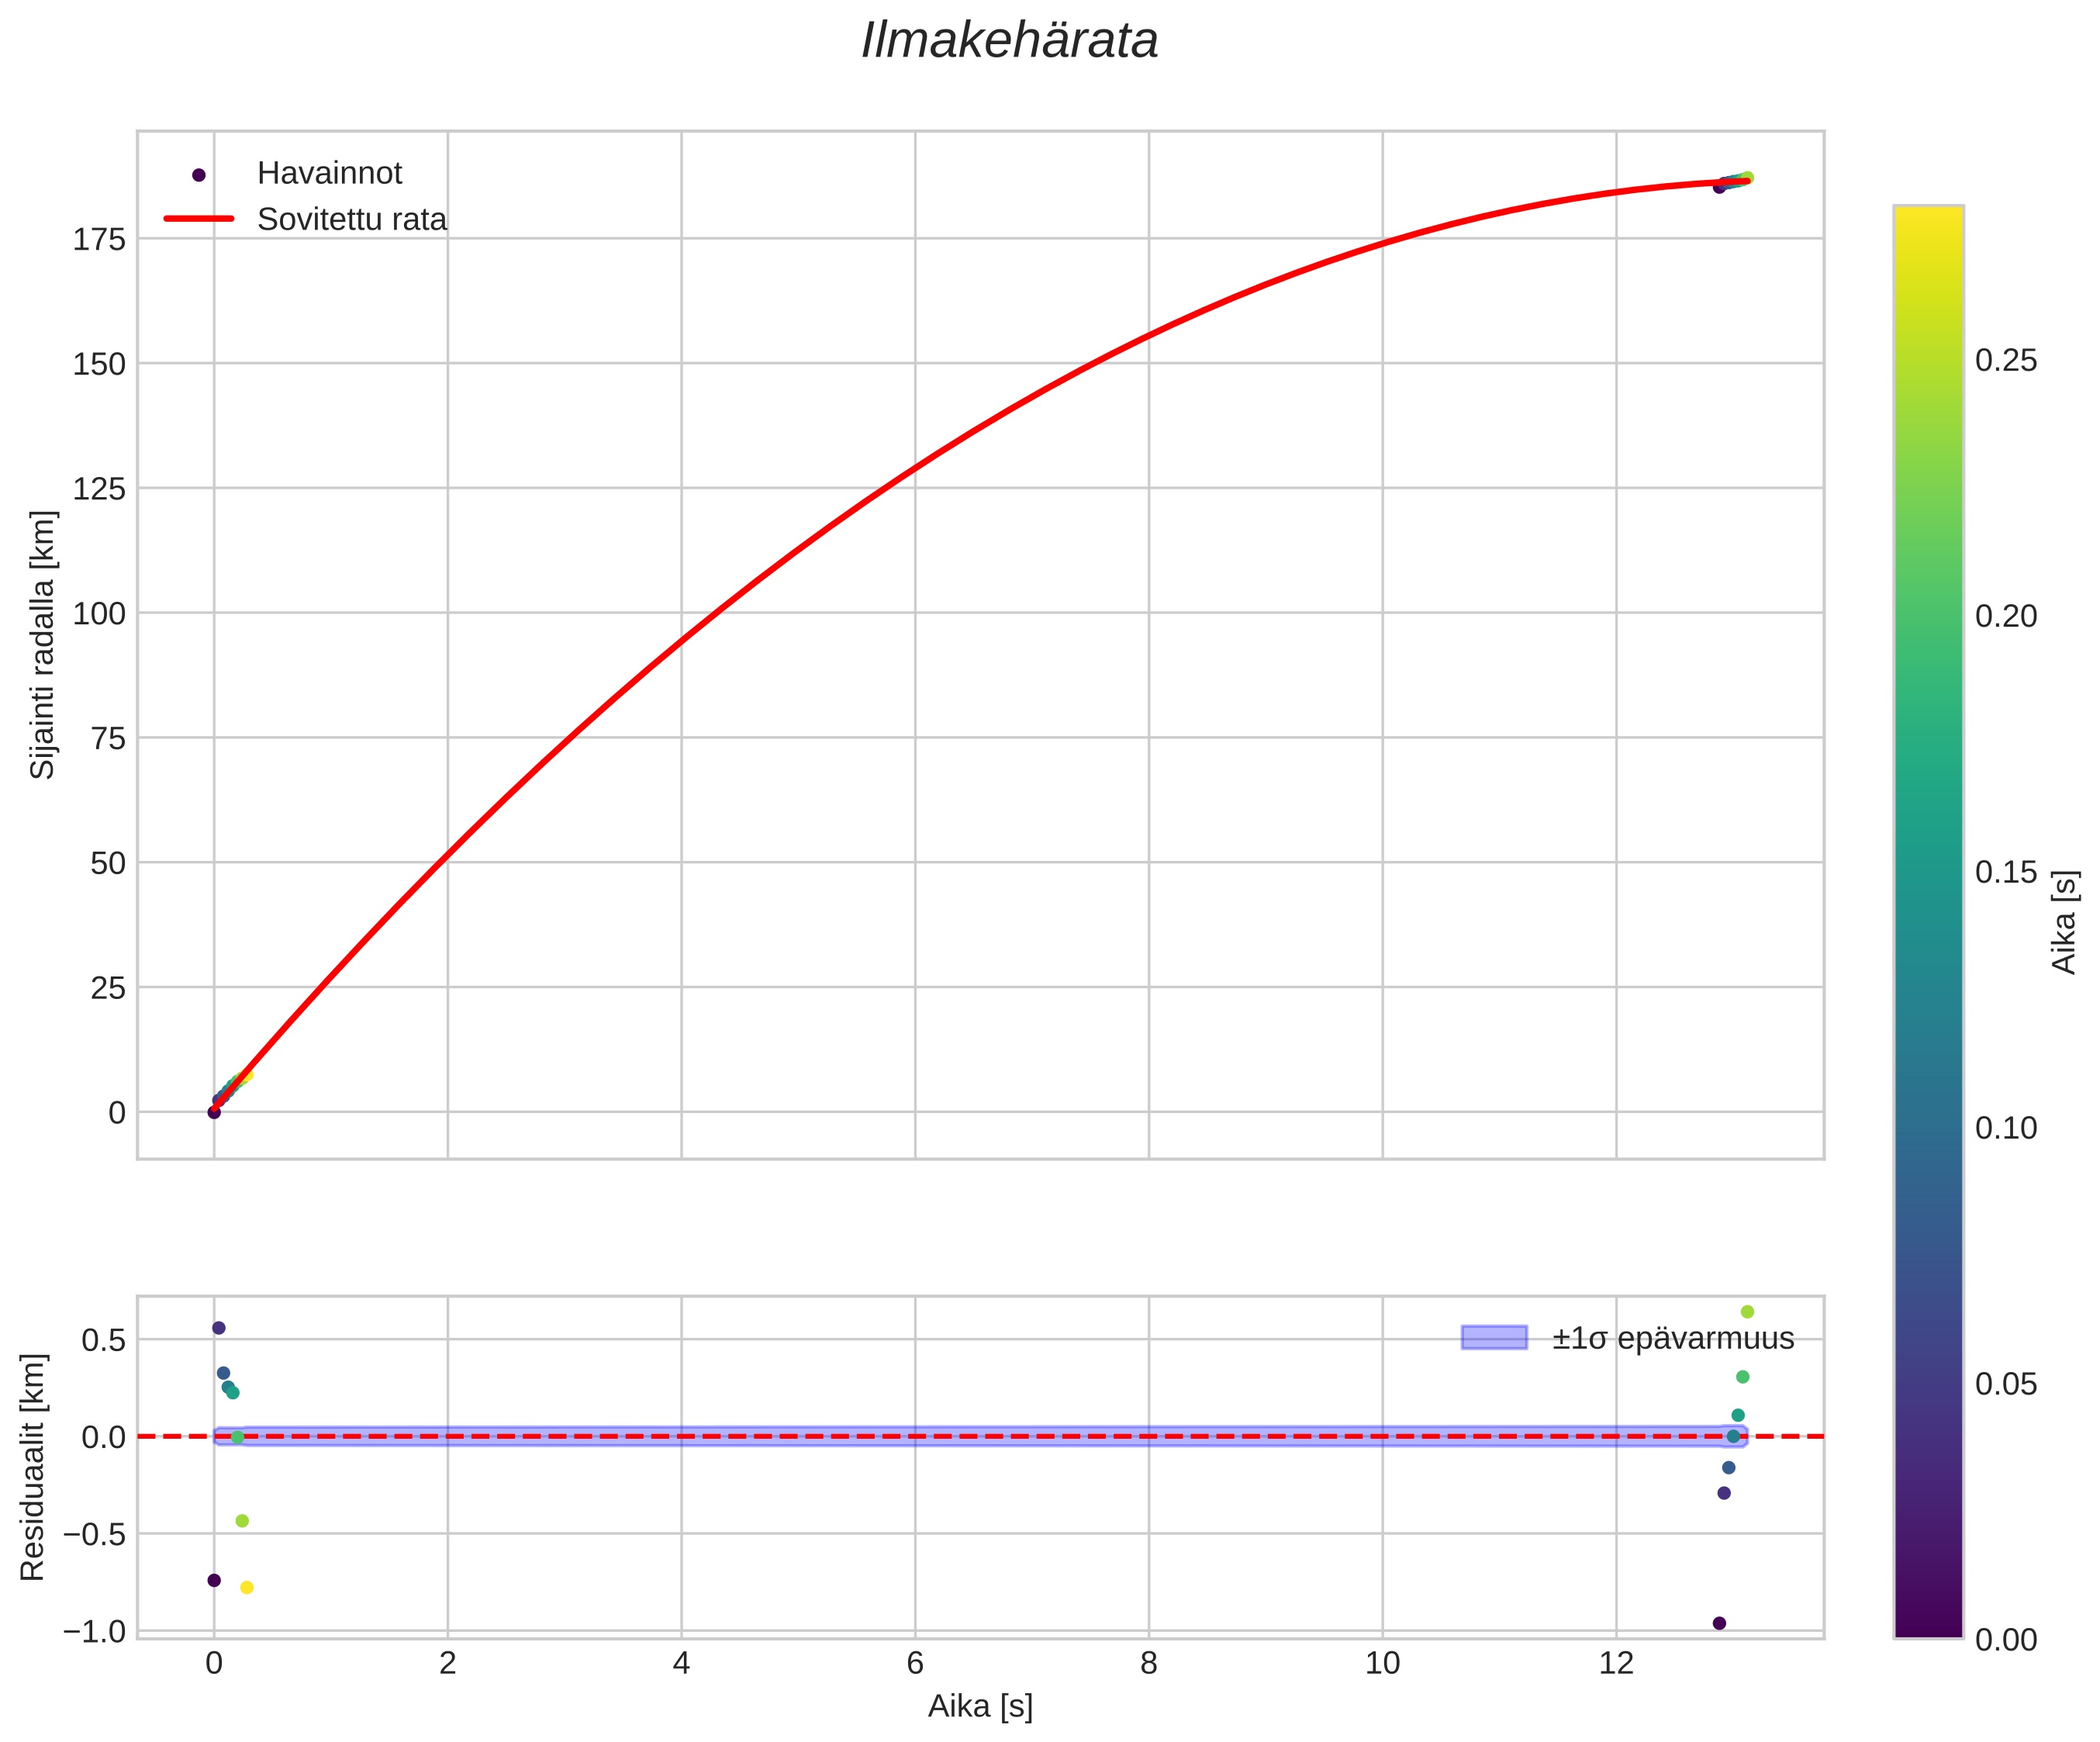The image size is (2100, 1742).
Task: Click the lowest residual point near 13 s
Action: pos(1719,1623)
